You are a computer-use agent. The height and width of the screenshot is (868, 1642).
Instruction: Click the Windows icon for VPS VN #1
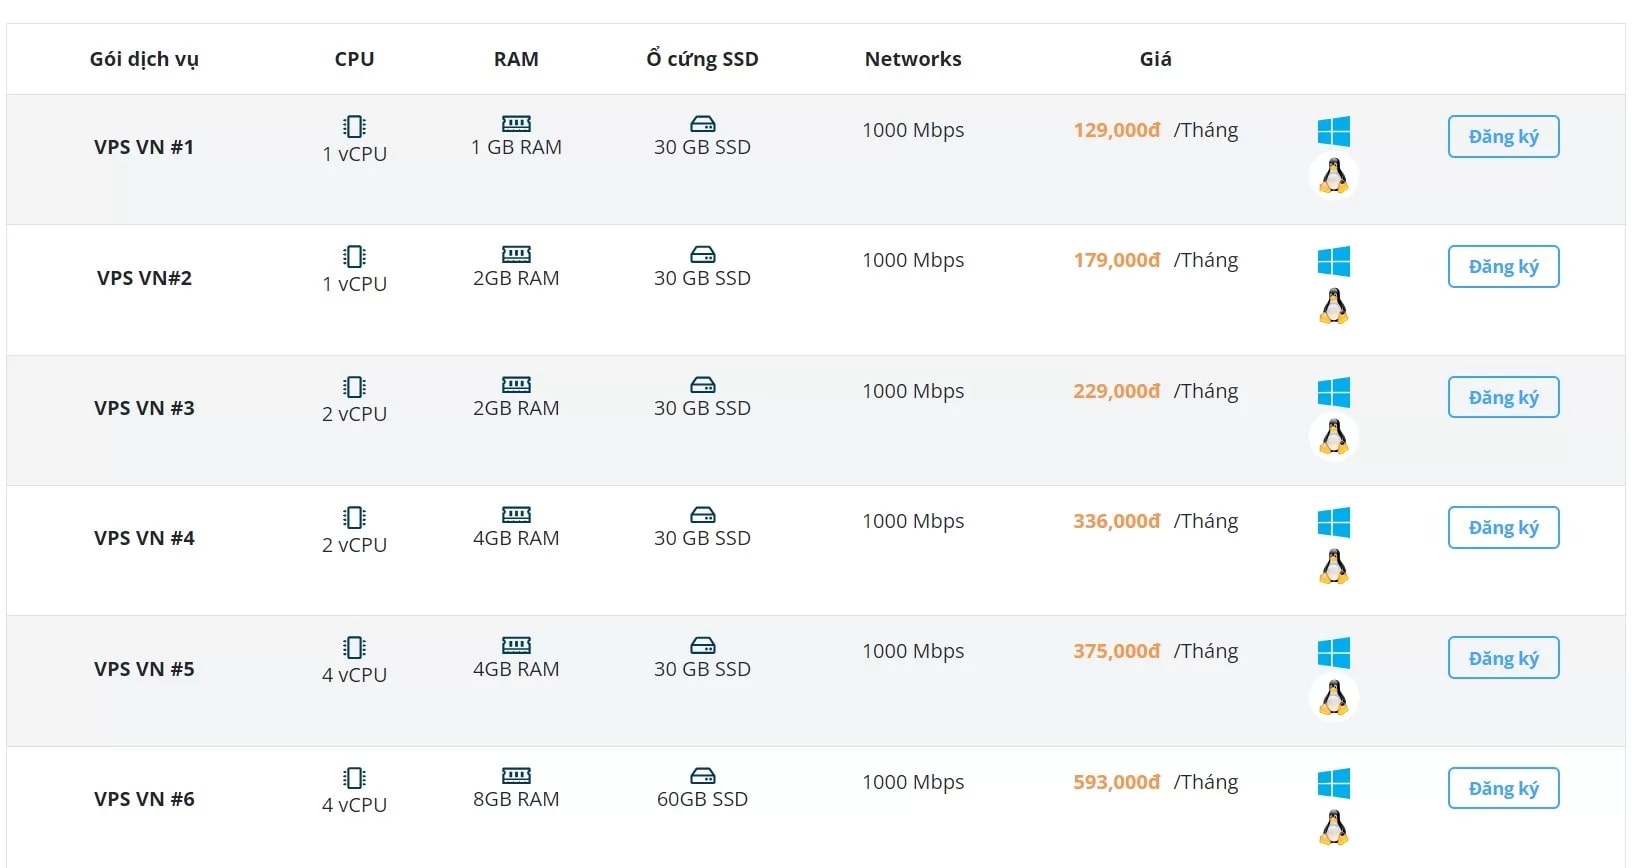(x=1333, y=131)
